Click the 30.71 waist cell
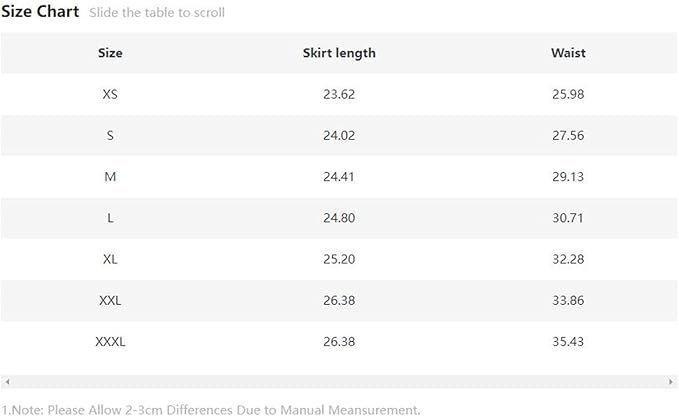This screenshot has height=416, width=679. click(x=568, y=218)
